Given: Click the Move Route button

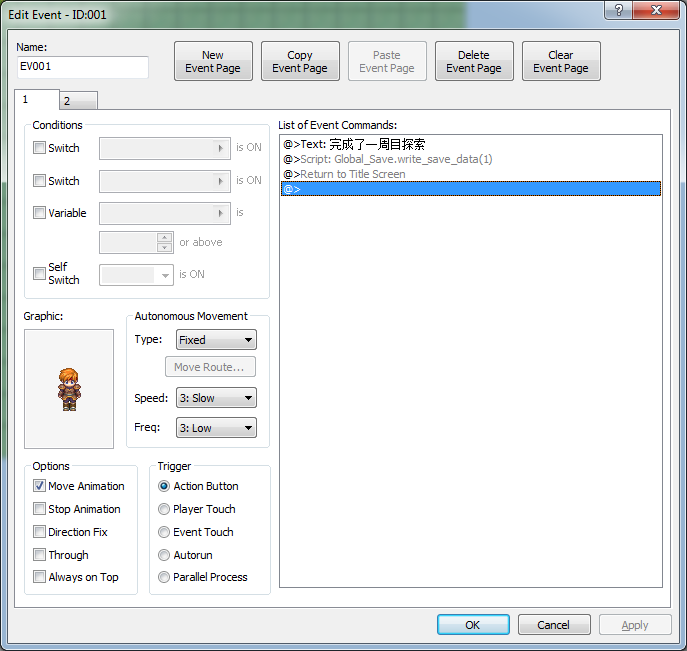Looking at the screenshot, I should [x=210, y=367].
